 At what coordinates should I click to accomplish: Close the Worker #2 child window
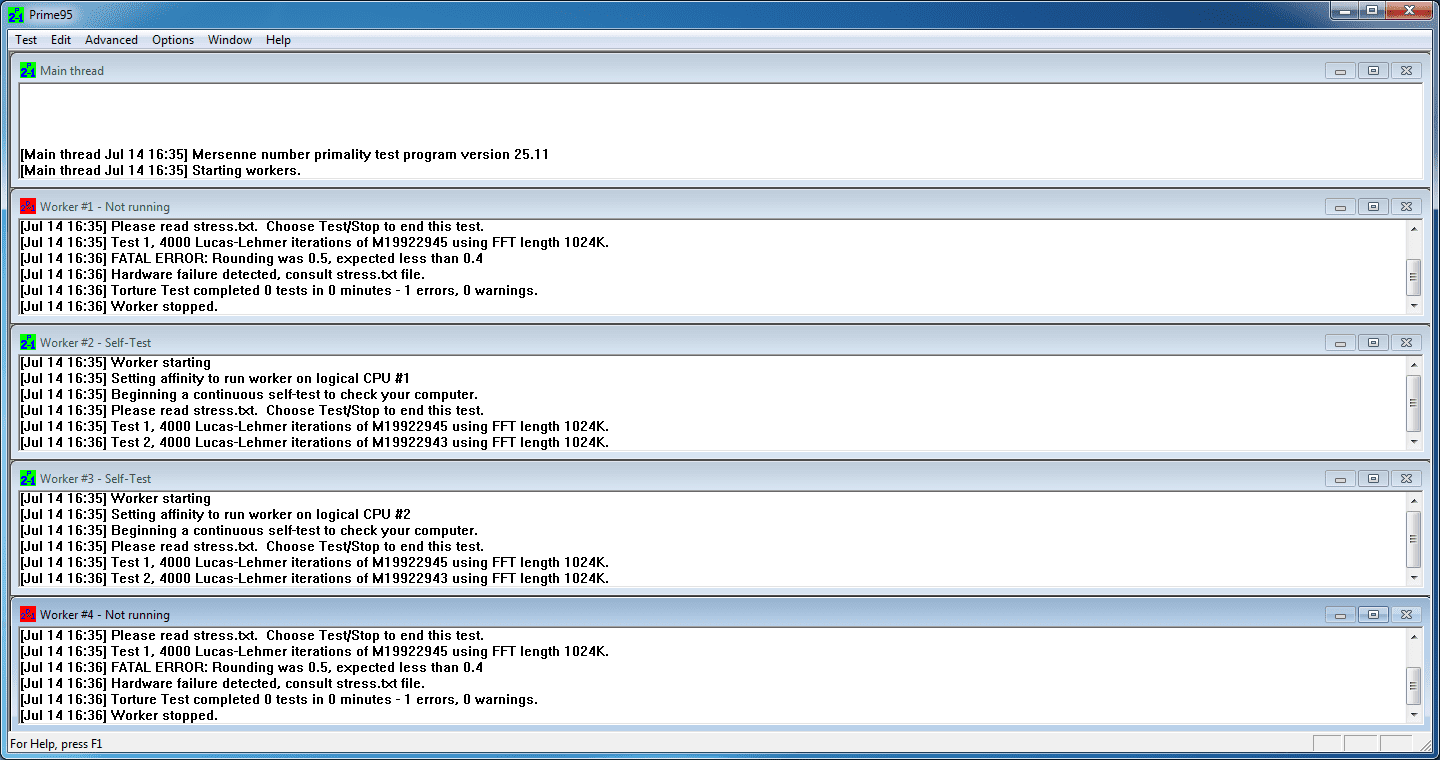(1406, 343)
